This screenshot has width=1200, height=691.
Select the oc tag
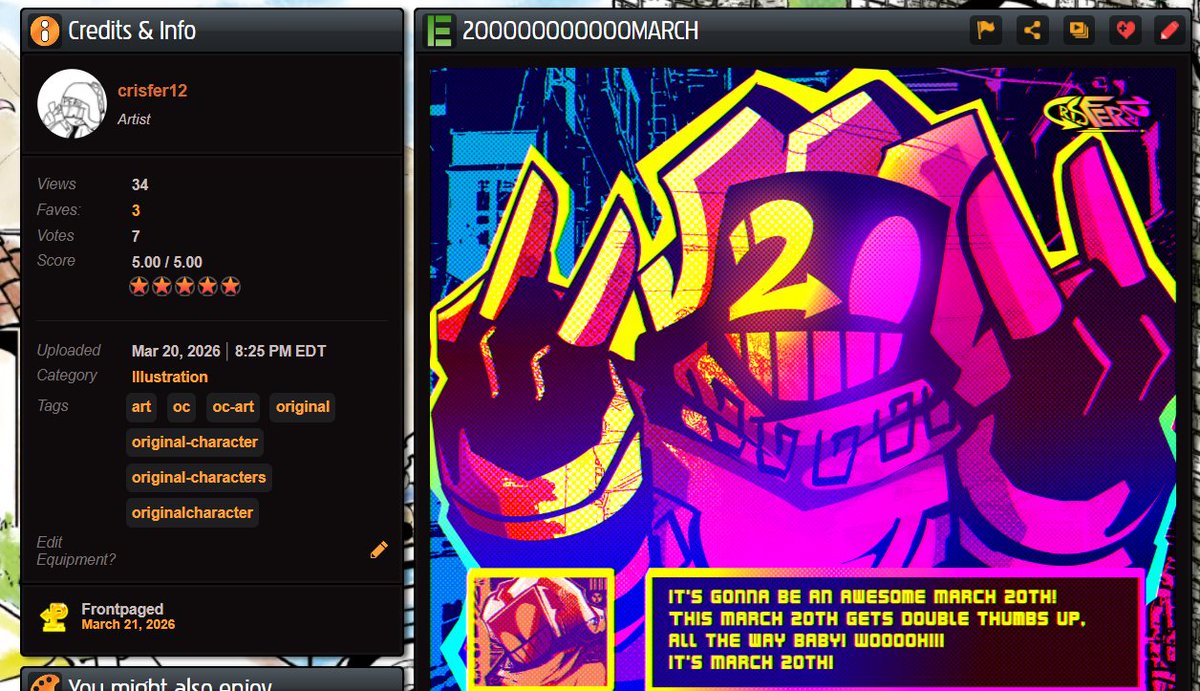181,407
